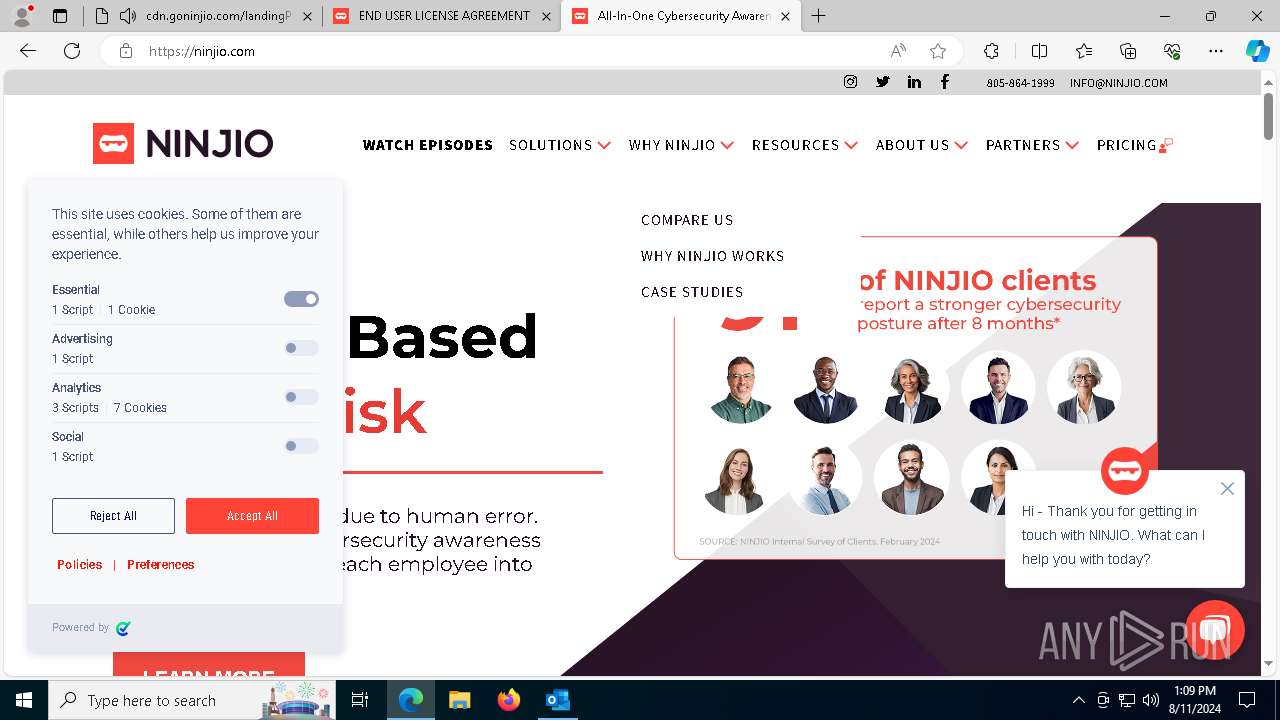Enable the Analytics cookies switch
The width and height of the screenshot is (1280, 720).
(301, 397)
